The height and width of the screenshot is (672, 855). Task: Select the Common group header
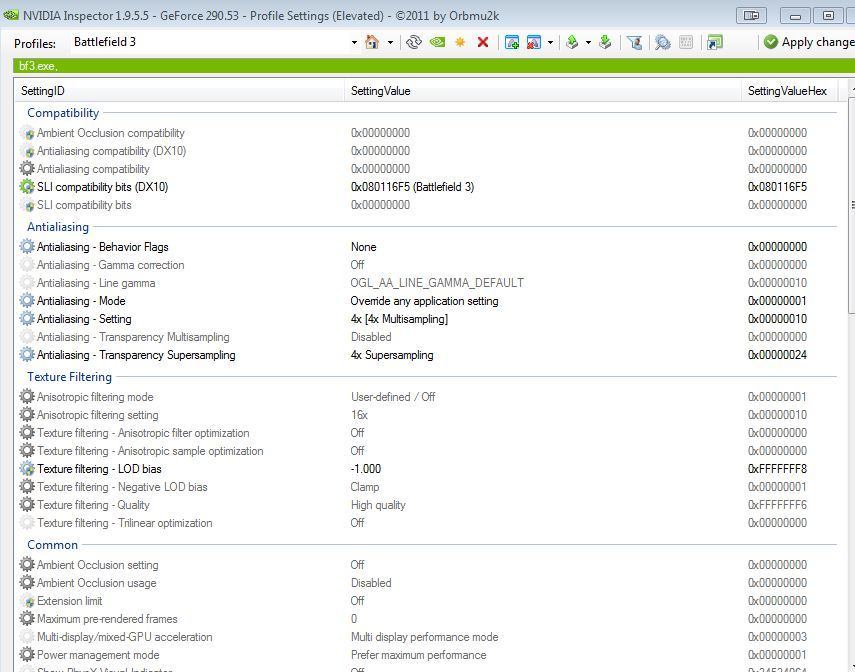[x=52, y=545]
